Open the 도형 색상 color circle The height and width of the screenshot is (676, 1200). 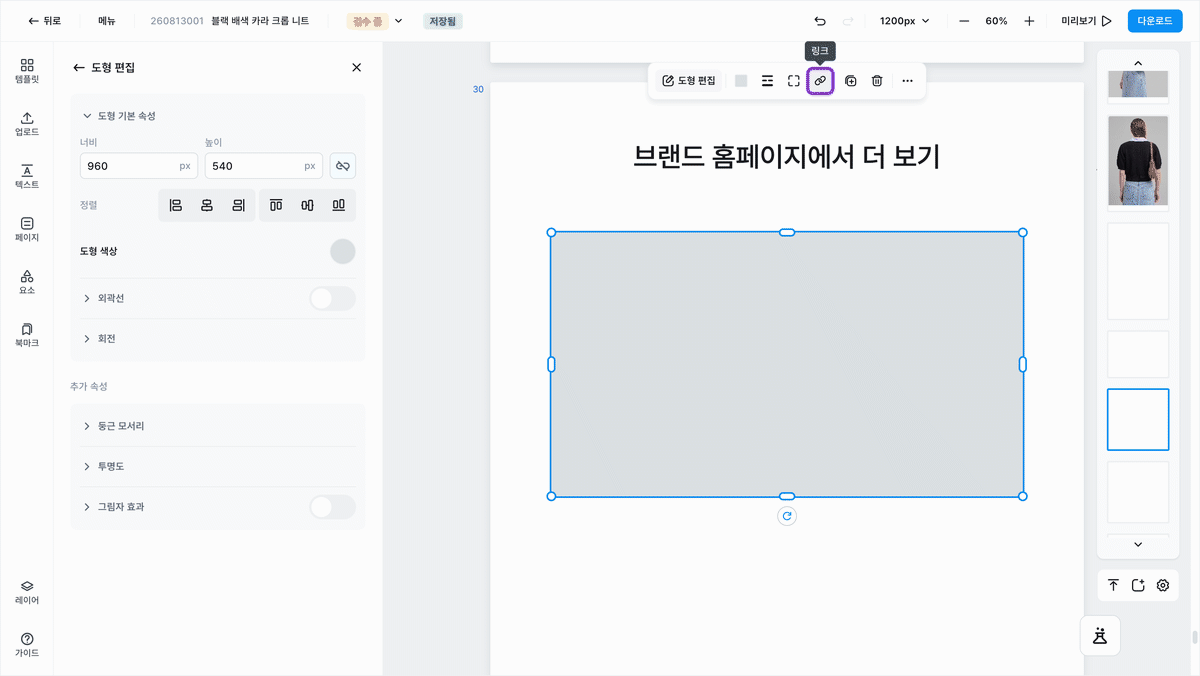pos(343,251)
